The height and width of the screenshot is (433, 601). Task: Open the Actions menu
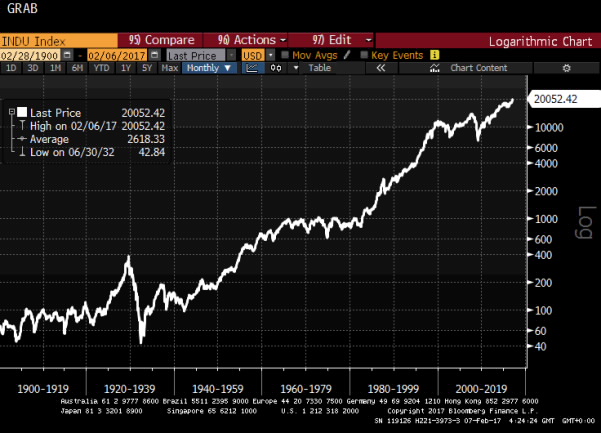point(242,41)
